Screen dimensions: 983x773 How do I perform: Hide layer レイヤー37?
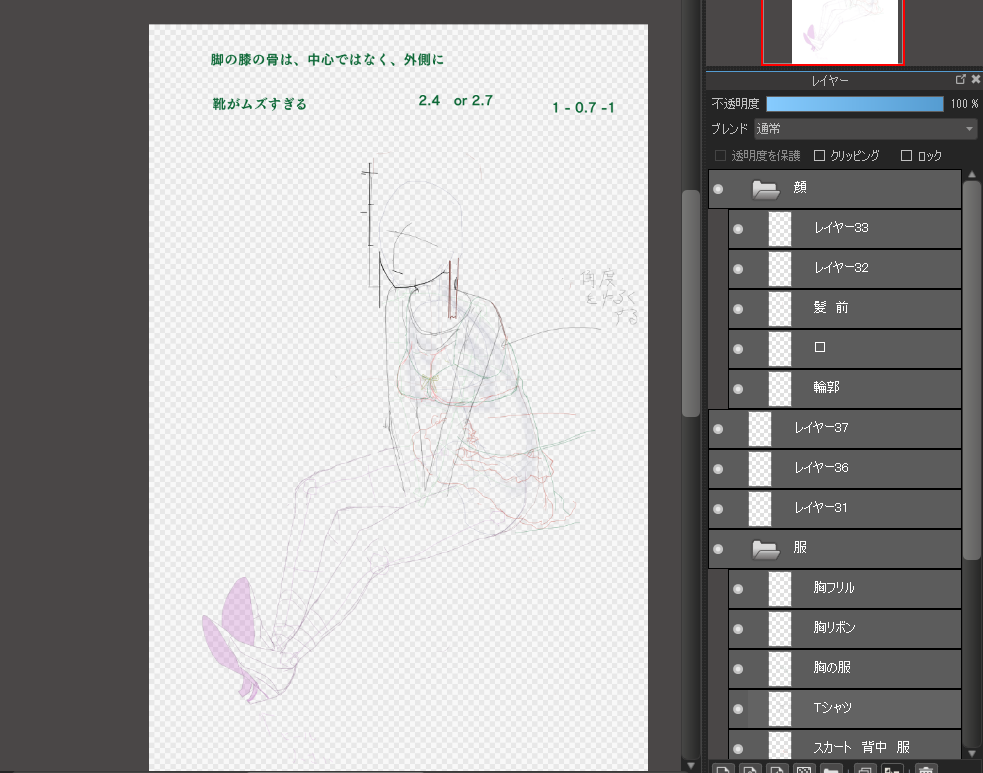tap(718, 429)
